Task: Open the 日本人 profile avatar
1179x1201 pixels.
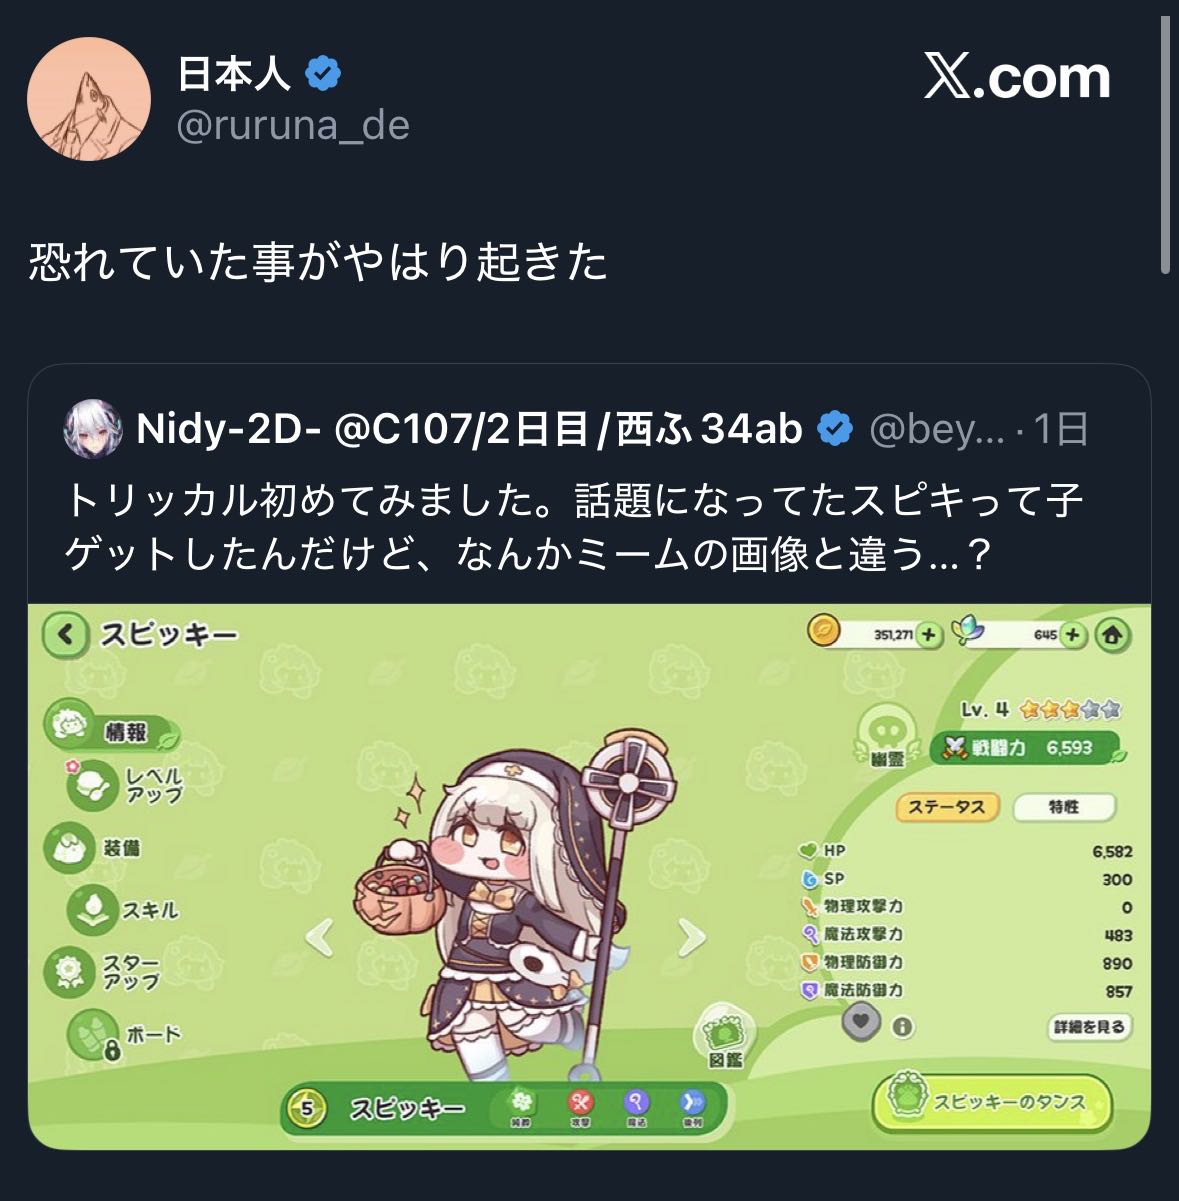Action: 89,99
